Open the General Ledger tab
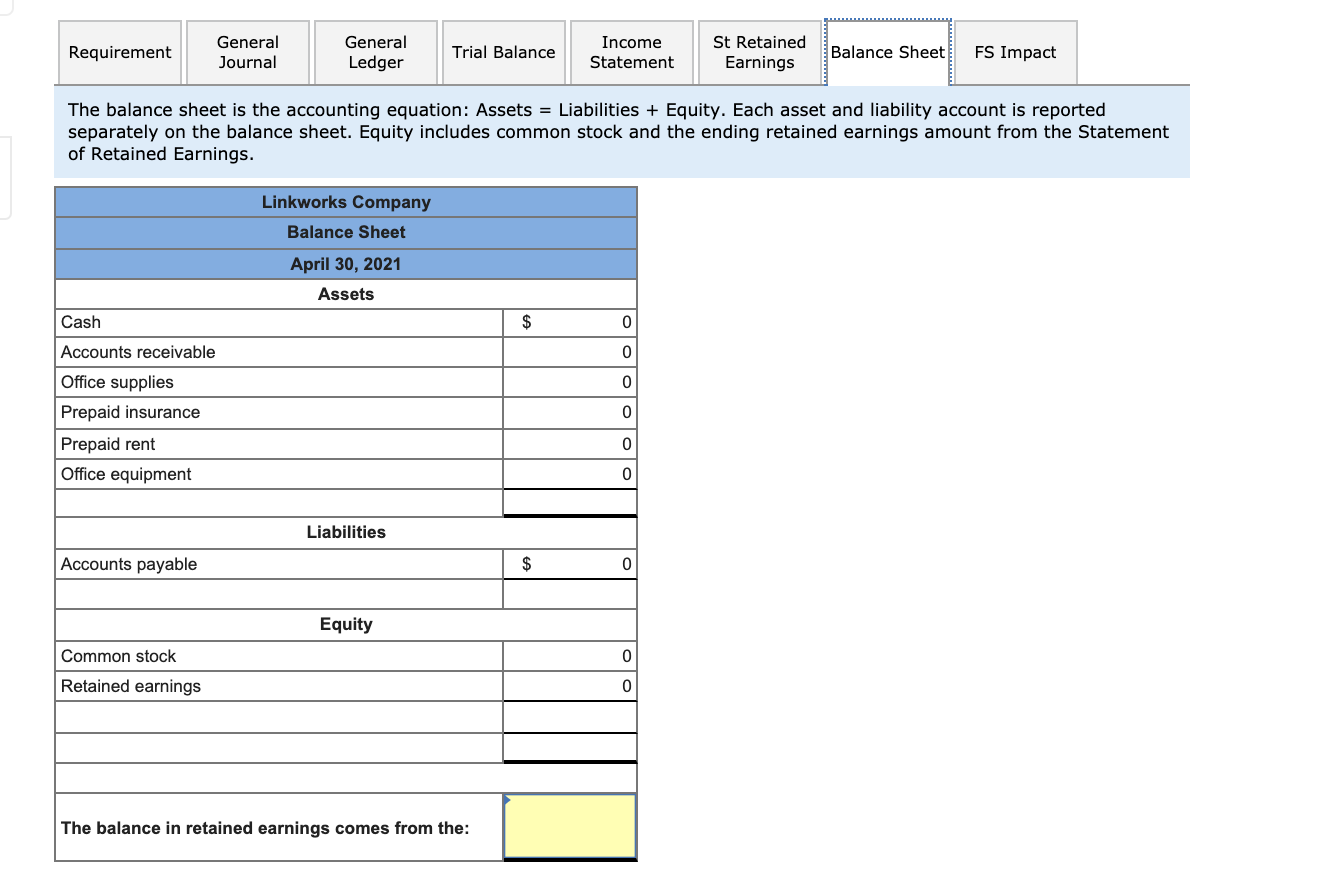1320x876 pixels. 375,52
